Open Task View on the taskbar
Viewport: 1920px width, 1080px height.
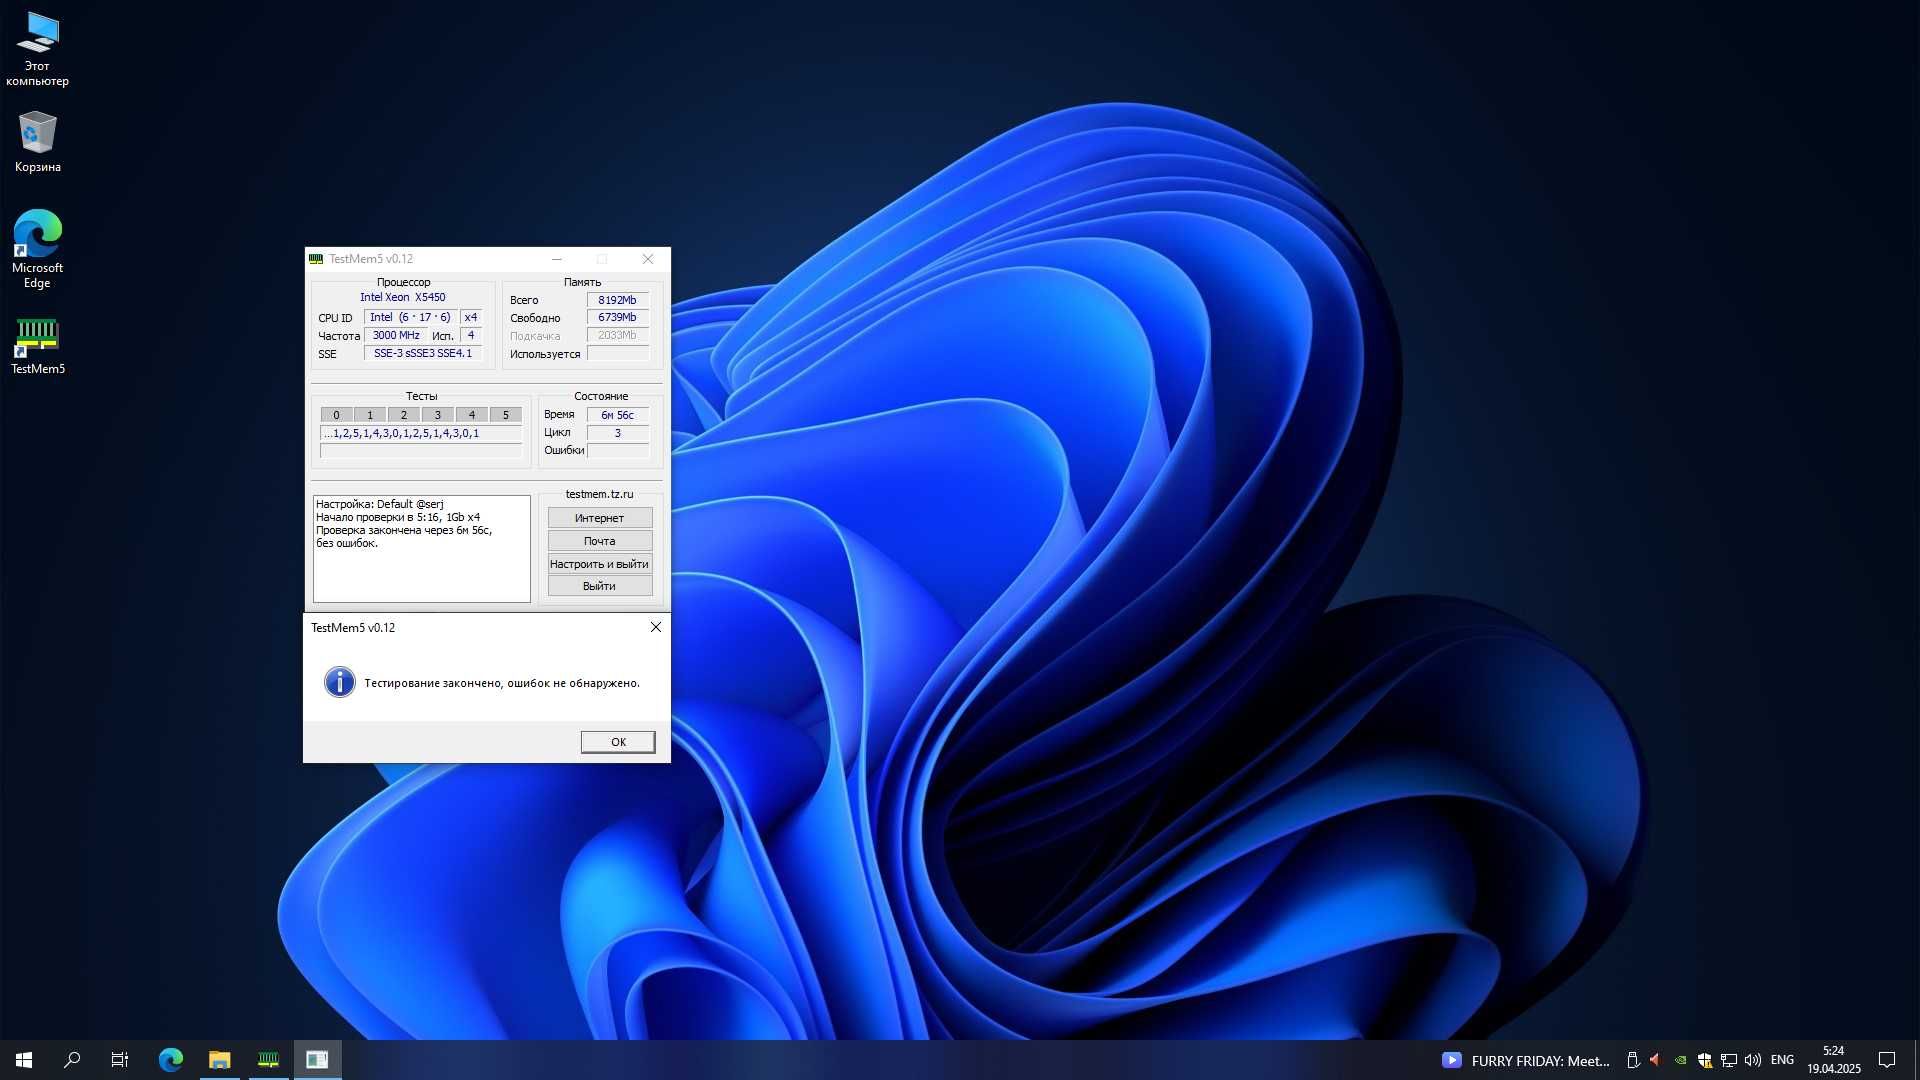(x=120, y=1060)
